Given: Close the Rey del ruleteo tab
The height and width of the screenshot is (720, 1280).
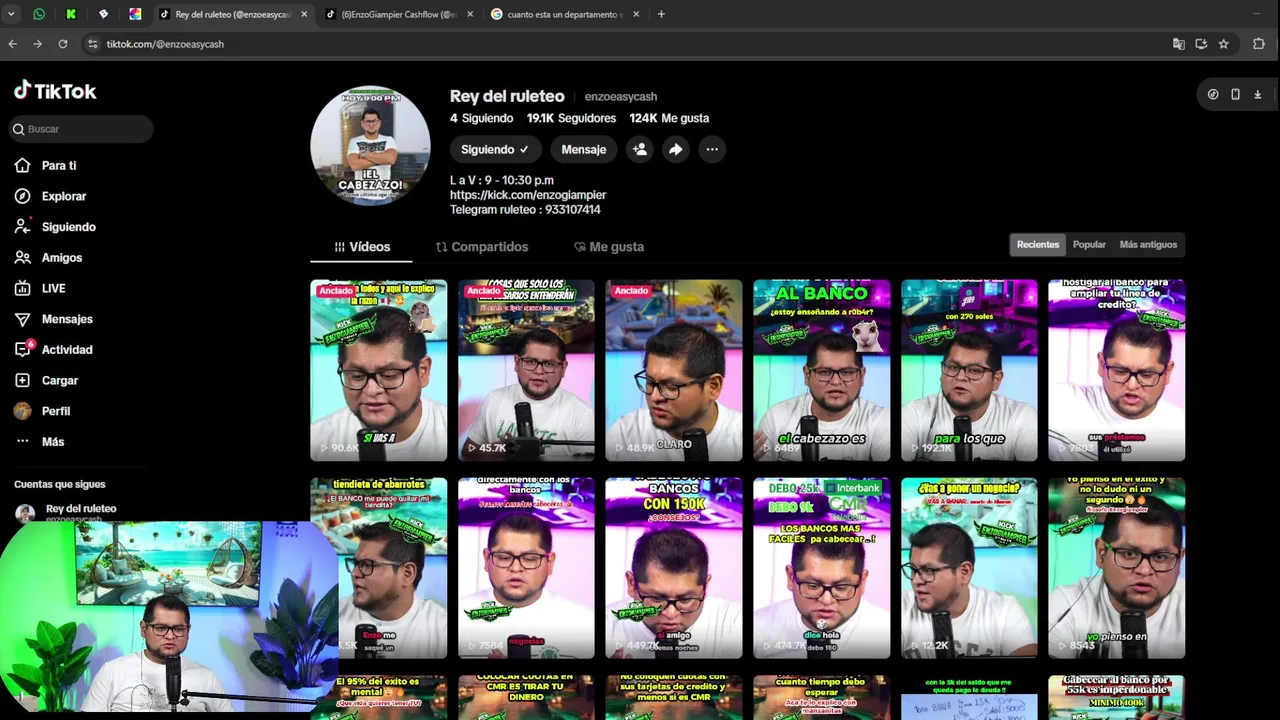Looking at the screenshot, I should [x=304, y=14].
